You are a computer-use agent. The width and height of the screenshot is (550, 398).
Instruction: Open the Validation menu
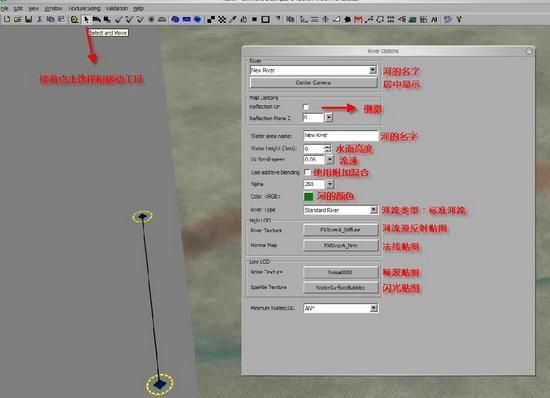116,8
